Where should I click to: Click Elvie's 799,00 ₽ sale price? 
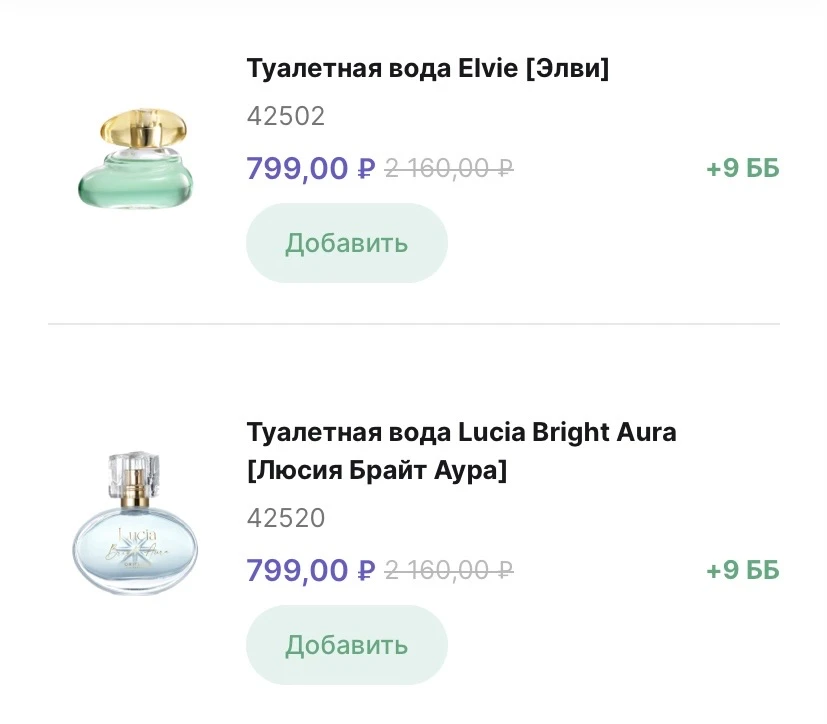pyautogui.click(x=310, y=169)
